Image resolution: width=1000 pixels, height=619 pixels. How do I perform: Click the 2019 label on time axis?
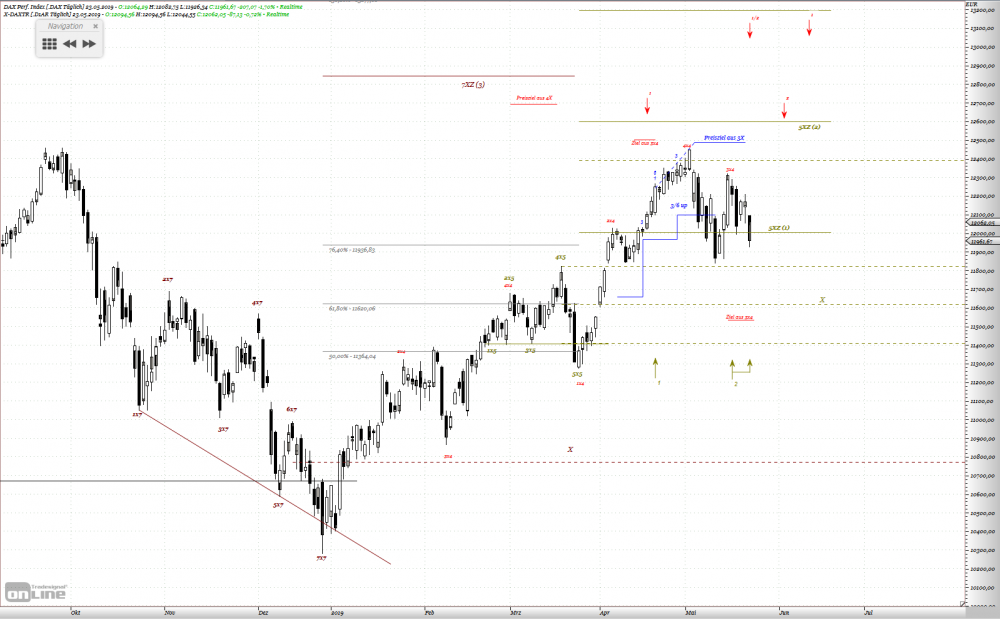click(337, 613)
